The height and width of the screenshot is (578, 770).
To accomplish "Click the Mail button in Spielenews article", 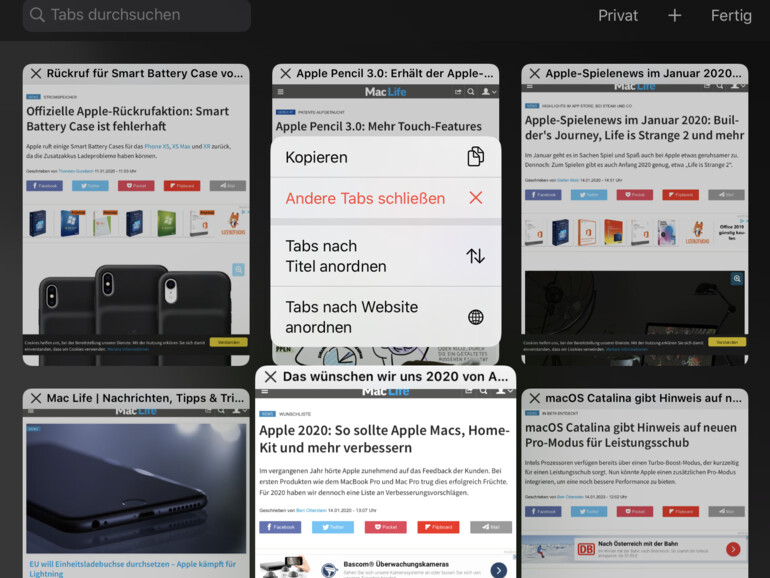I will (726, 194).
